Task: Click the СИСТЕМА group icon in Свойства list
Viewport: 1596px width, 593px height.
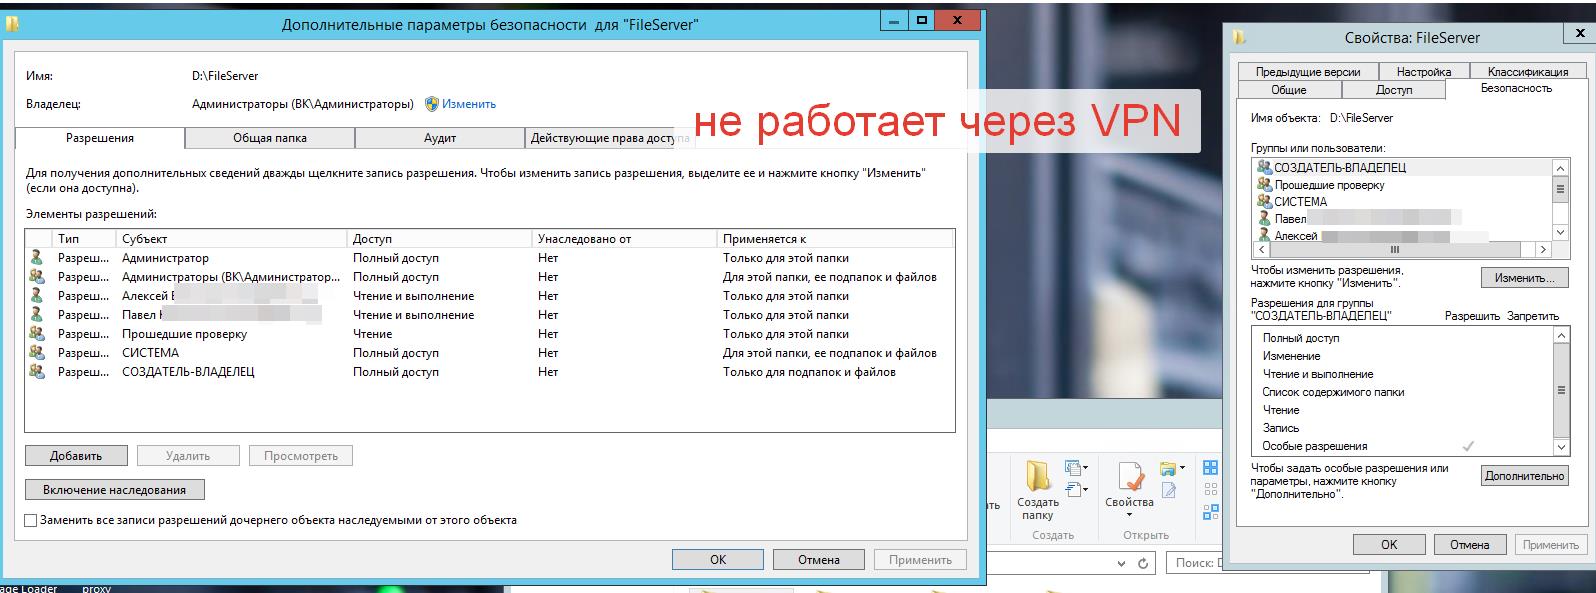Action: (1264, 202)
